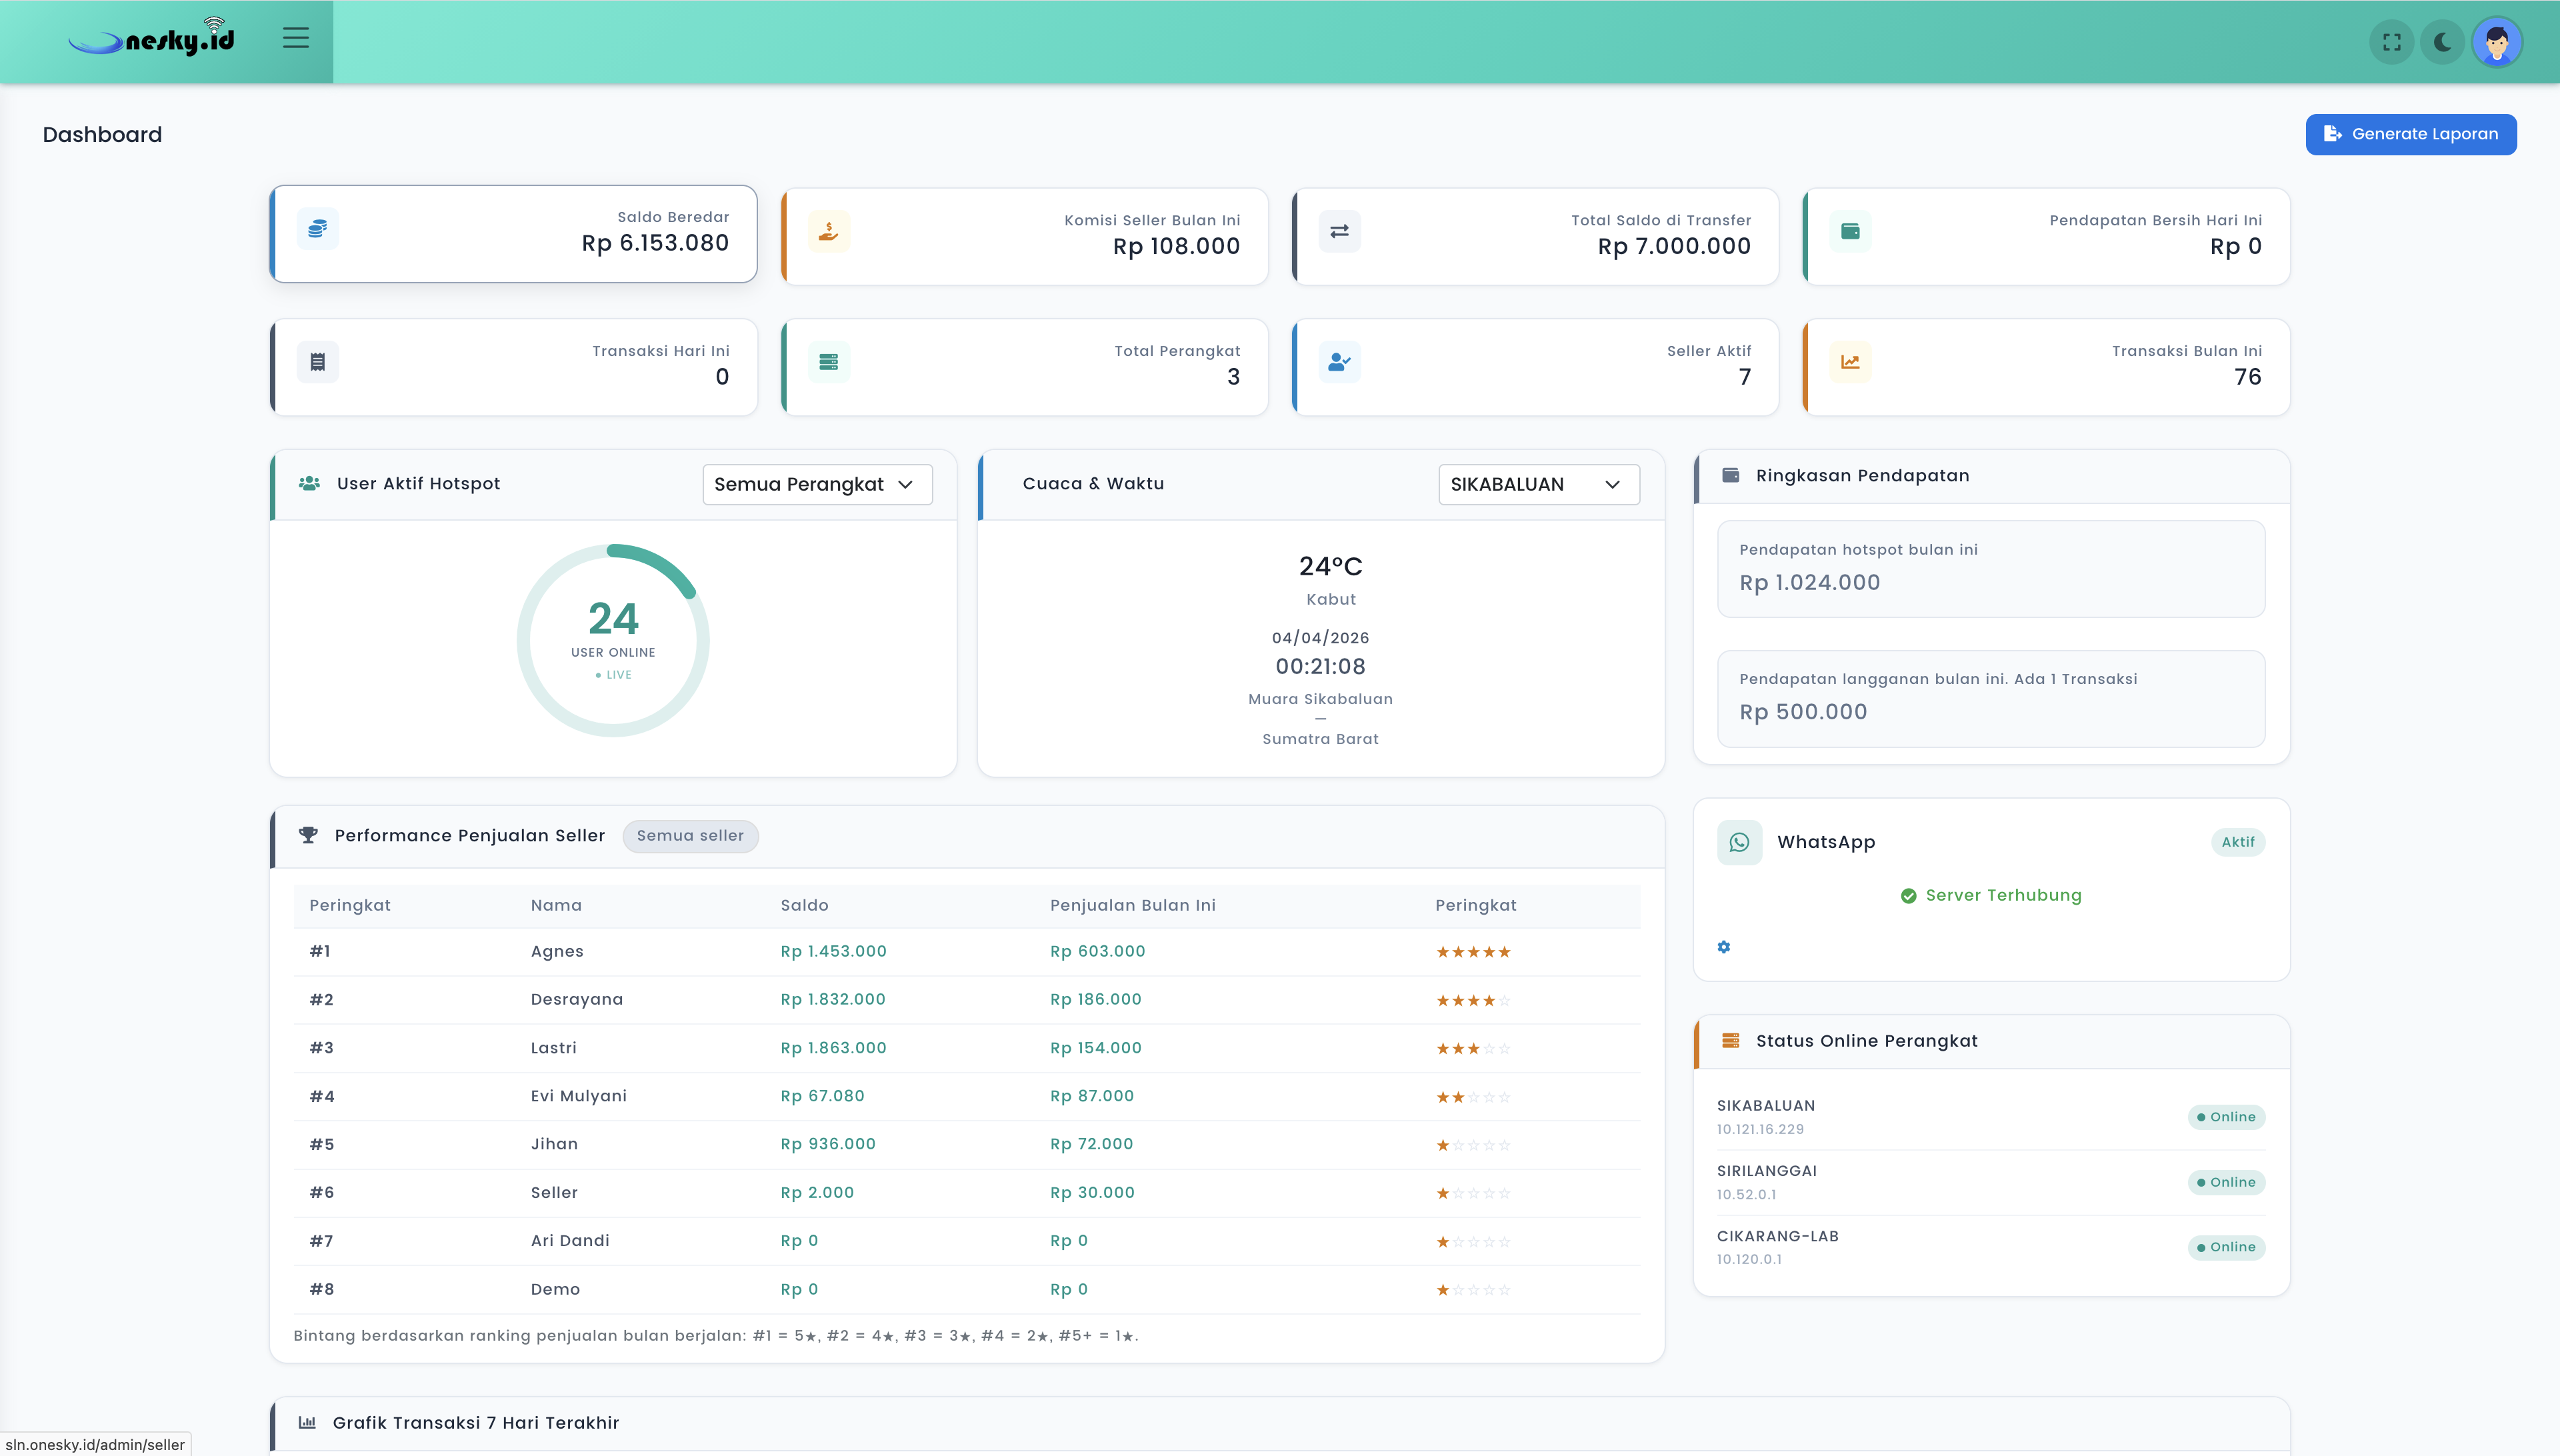Click the Aktif WhatsApp status badge

(2237, 842)
